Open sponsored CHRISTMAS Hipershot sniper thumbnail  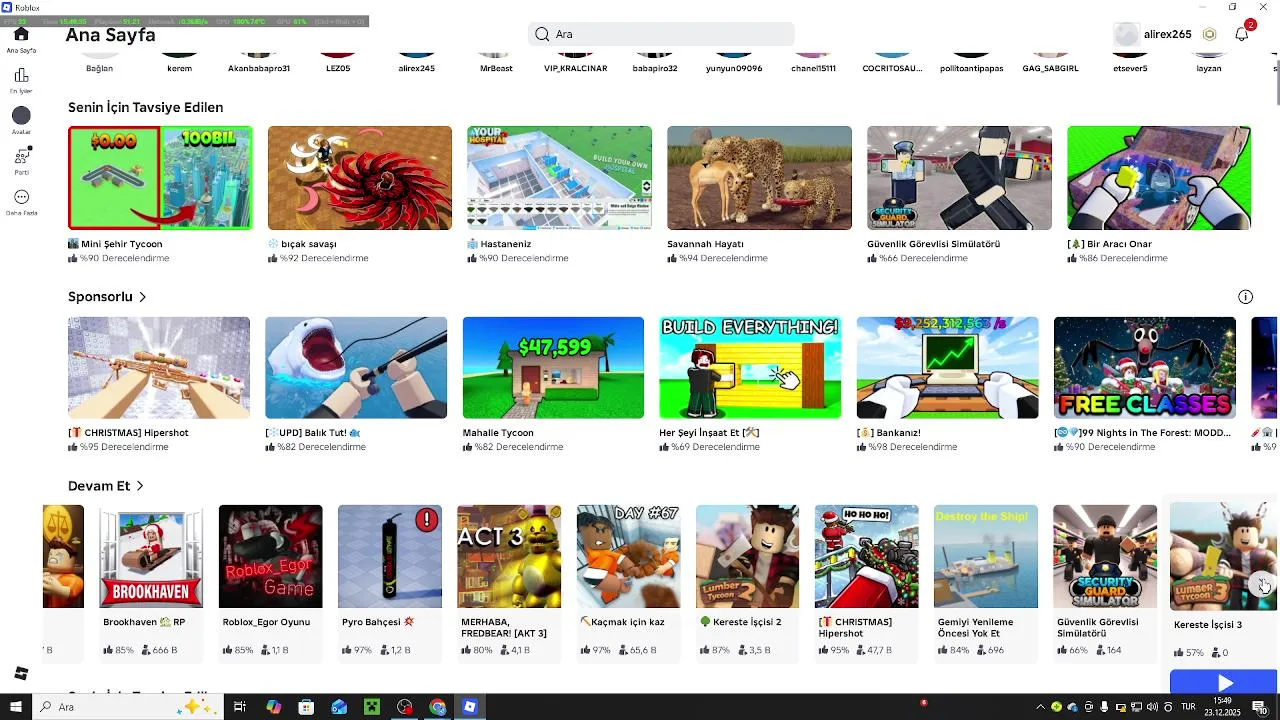(159, 368)
